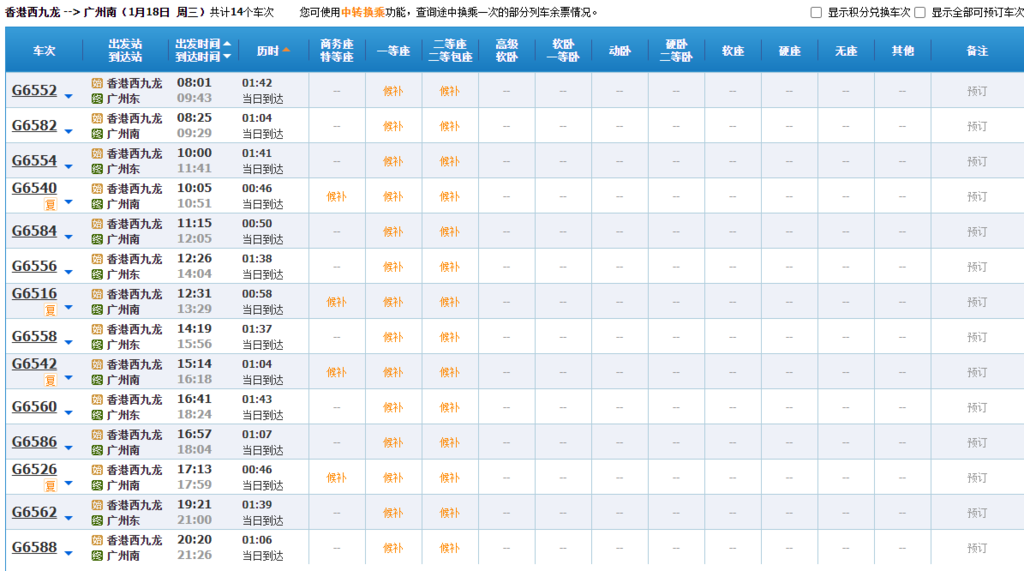
Task: Click destination station icon in G6582 row
Action: click(x=97, y=134)
